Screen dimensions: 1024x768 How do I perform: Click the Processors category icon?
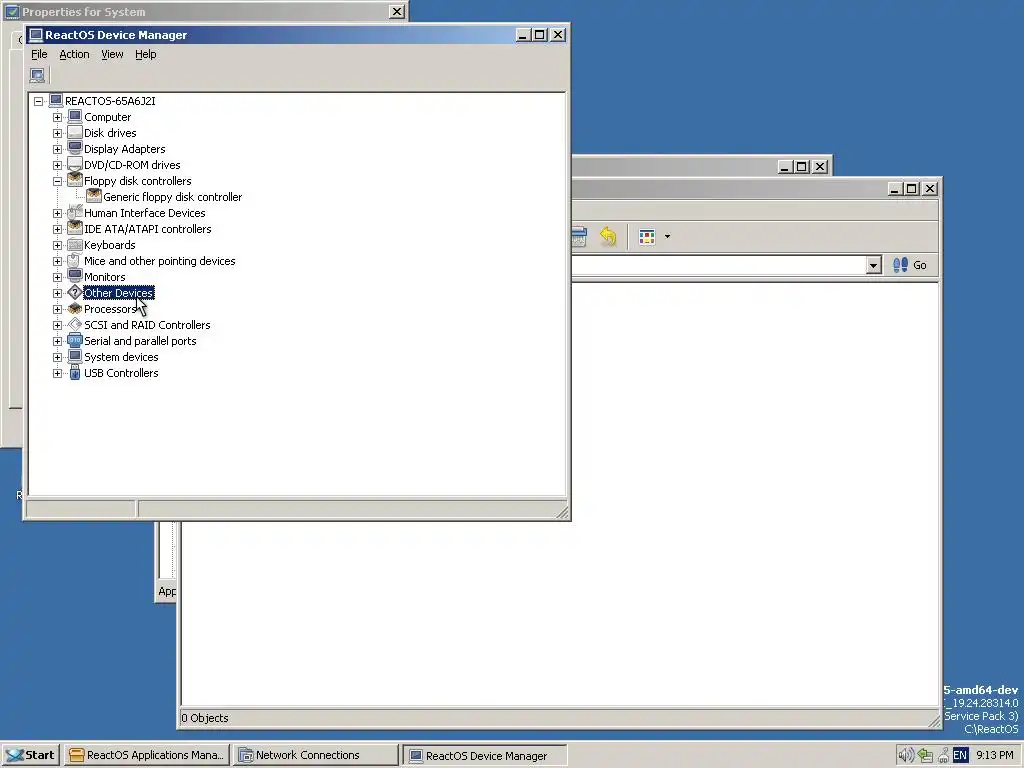click(x=74, y=309)
